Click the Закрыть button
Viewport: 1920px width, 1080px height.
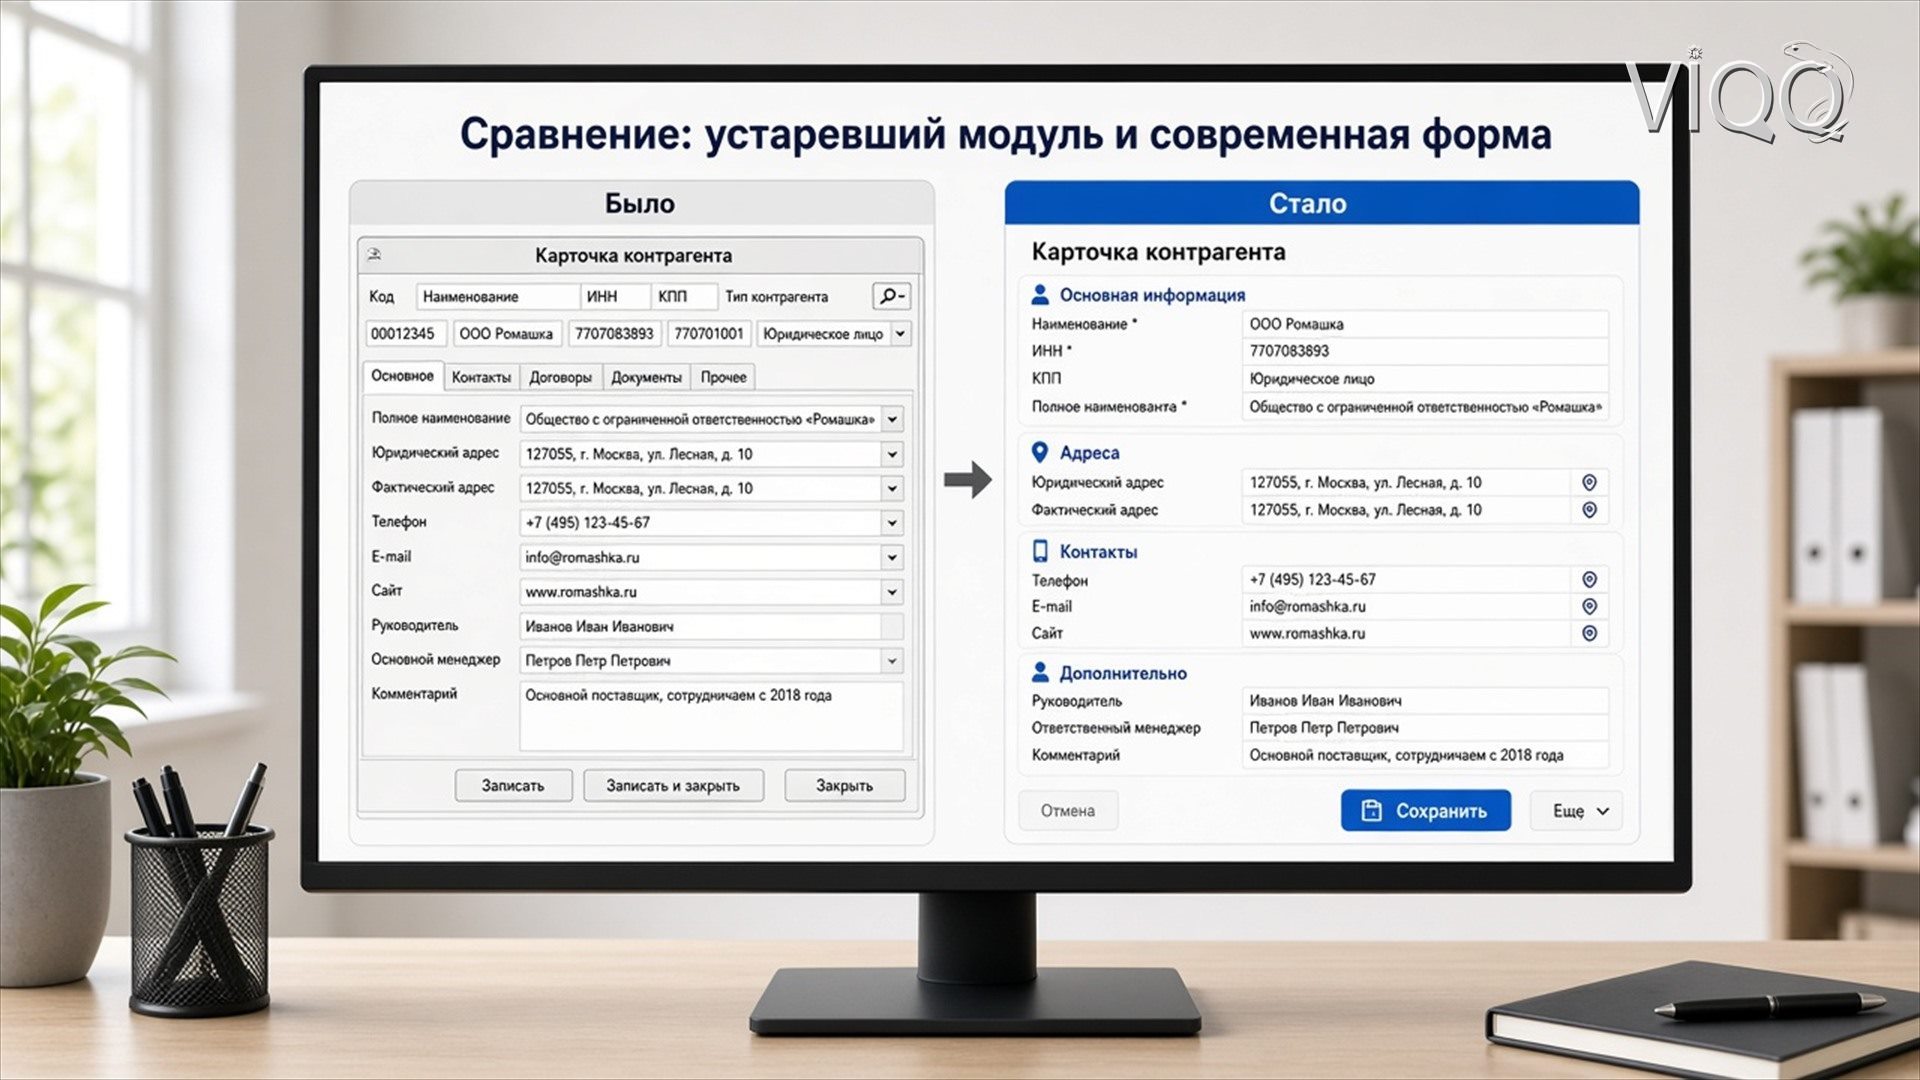point(844,785)
